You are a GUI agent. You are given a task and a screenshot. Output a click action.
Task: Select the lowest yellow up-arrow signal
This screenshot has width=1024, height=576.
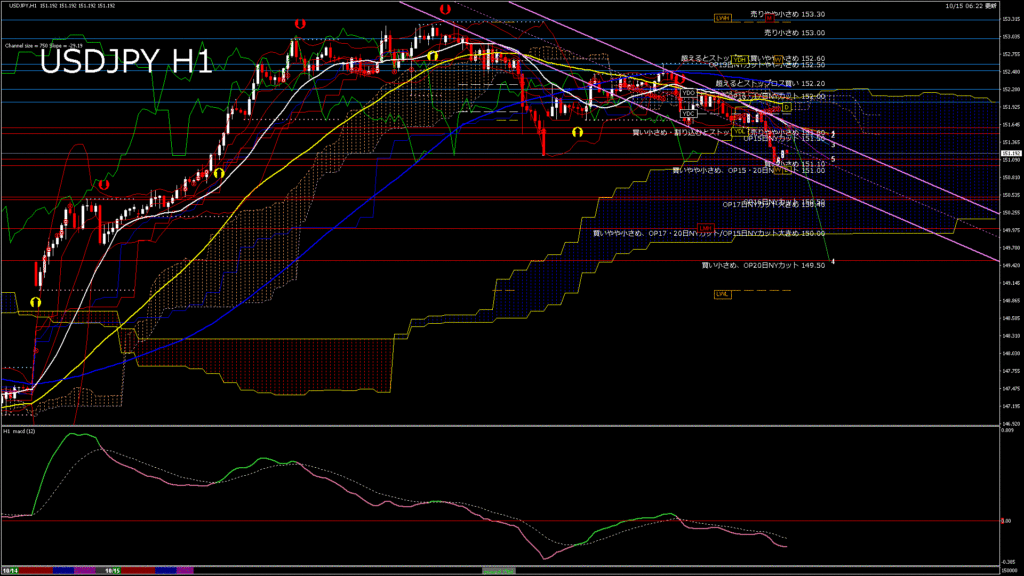tap(36, 301)
